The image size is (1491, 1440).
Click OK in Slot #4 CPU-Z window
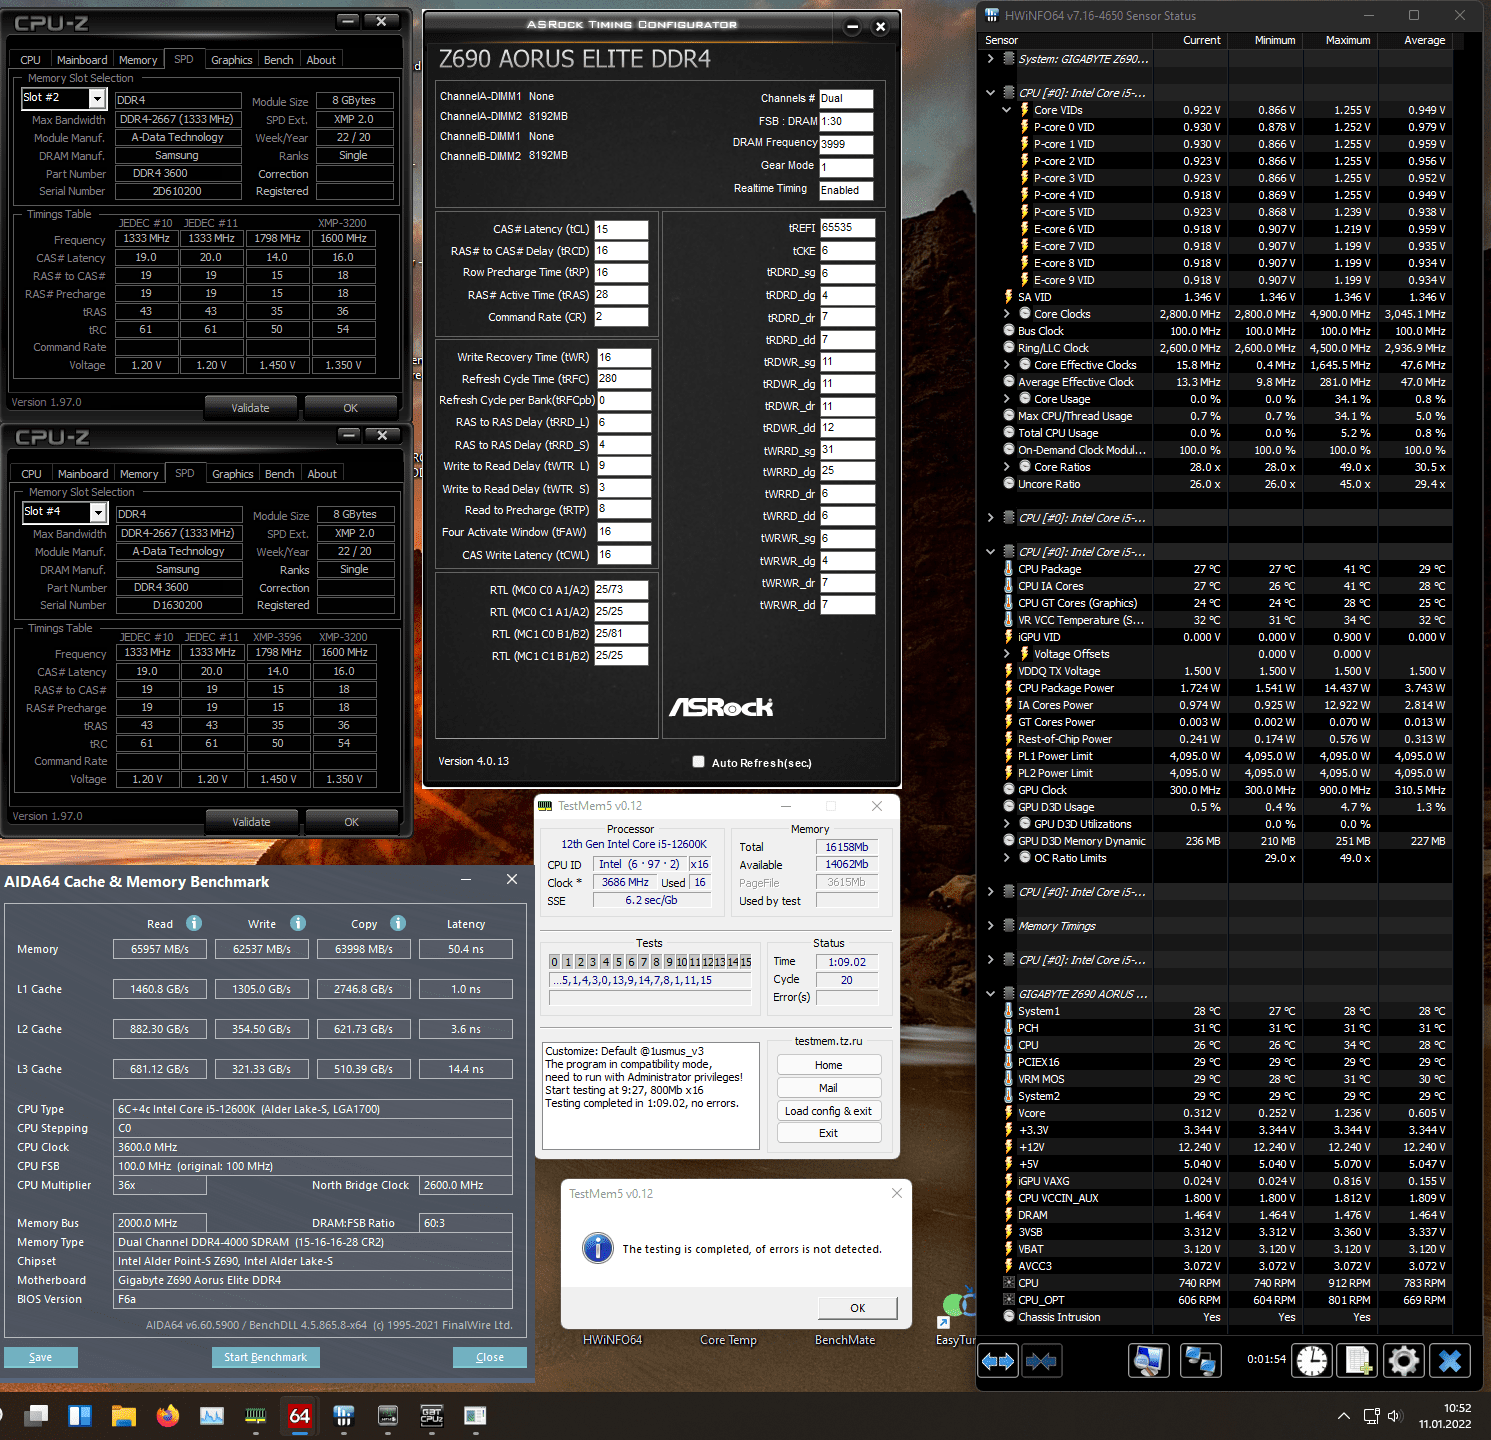coord(352,822)
